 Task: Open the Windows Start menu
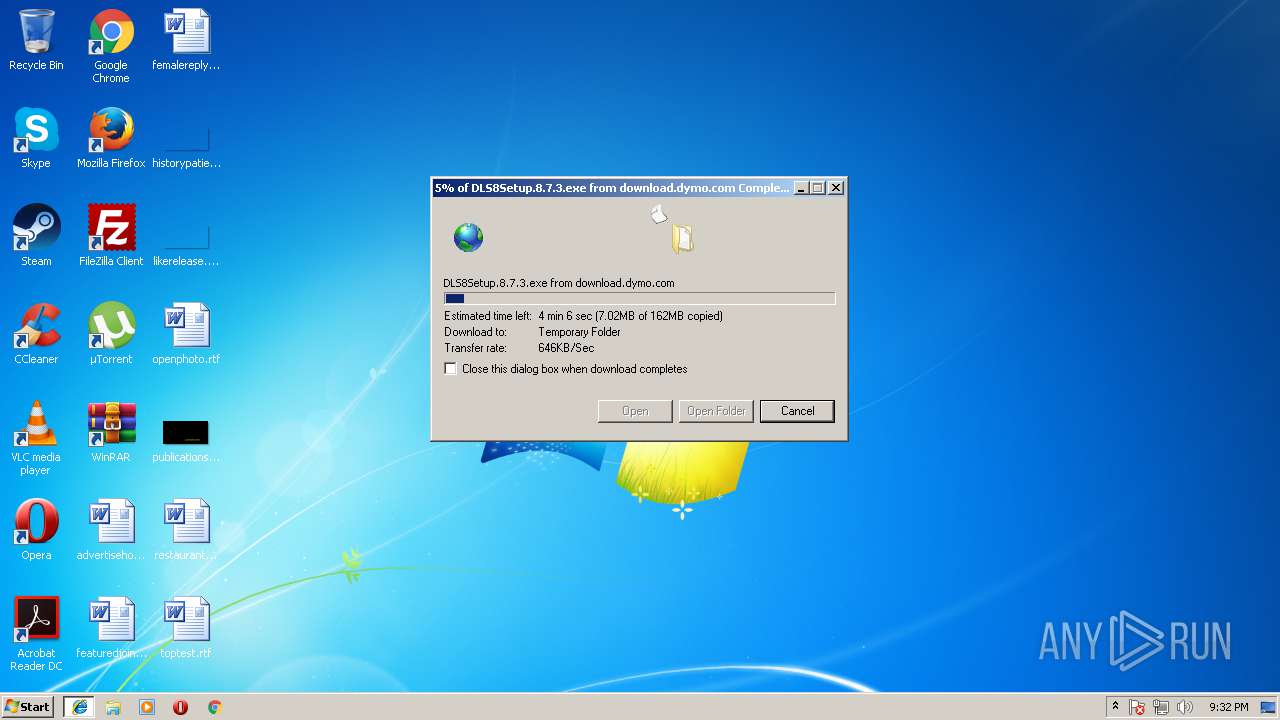[x=27, y=707]
